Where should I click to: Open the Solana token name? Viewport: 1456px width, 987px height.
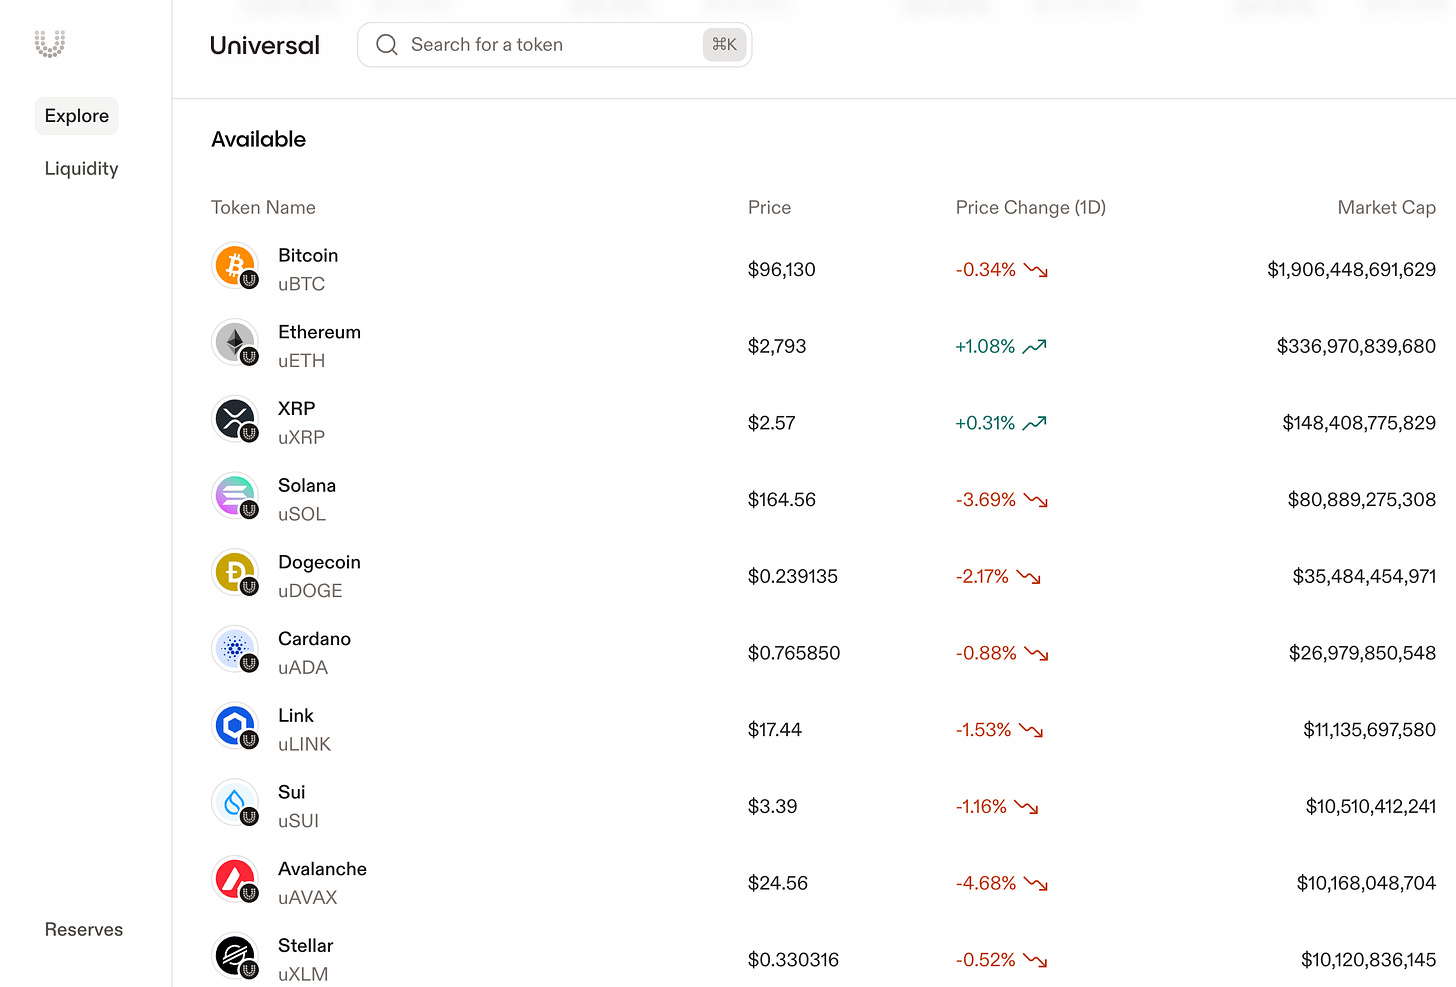click(307, 485)
